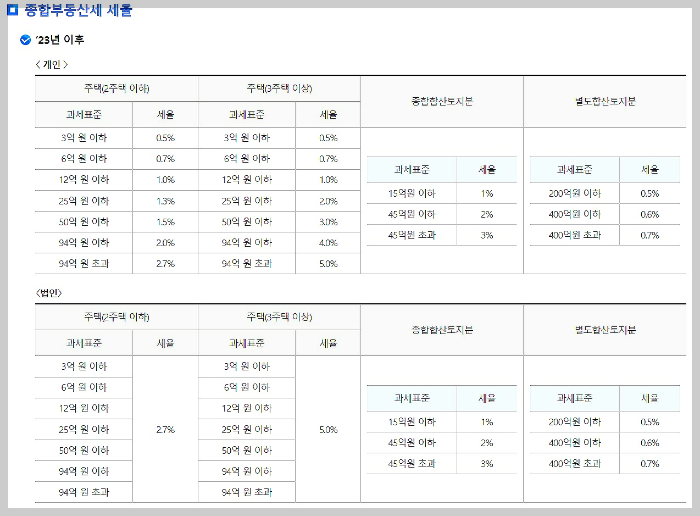Click 400억원 이하 in the 법인 별도합산토지분 table
Image resolution: width=700 pixels, height=516 pixels.
pos(575,443)
